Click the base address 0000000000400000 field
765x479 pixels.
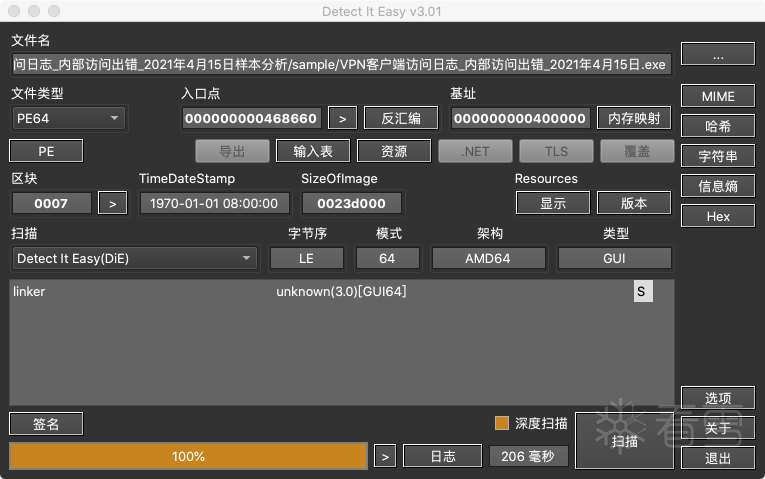point(520,118)
